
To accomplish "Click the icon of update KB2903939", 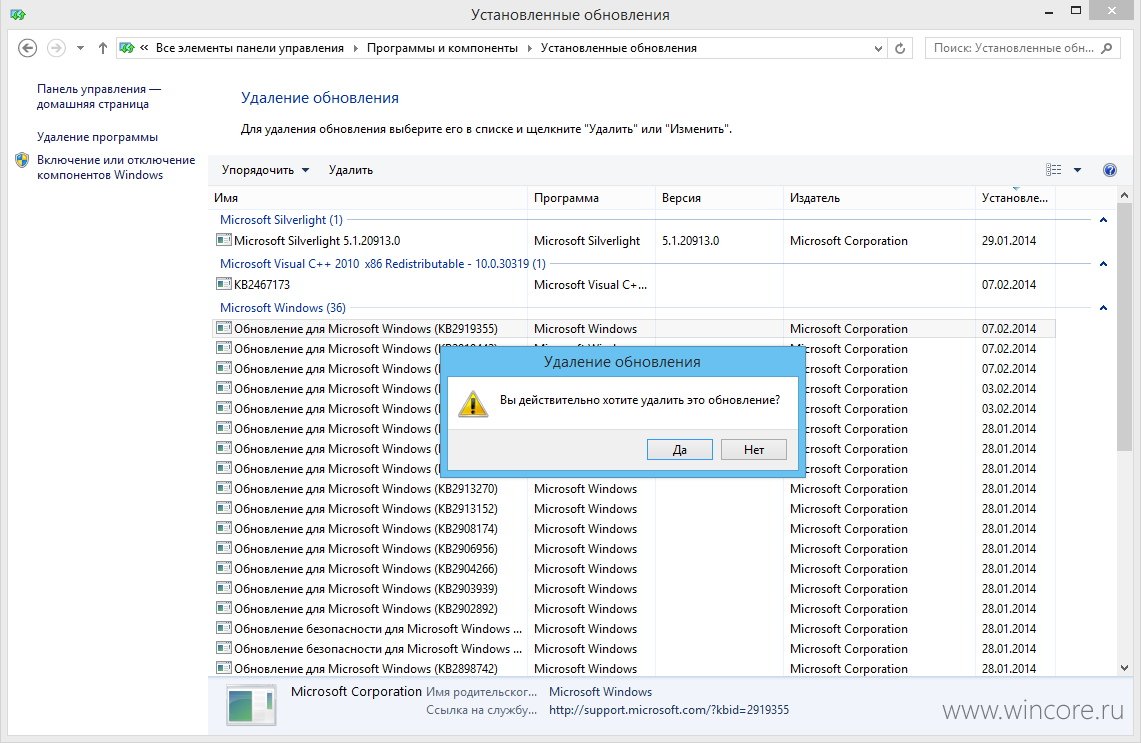I will pyautogui.click(x=224, y=588).
